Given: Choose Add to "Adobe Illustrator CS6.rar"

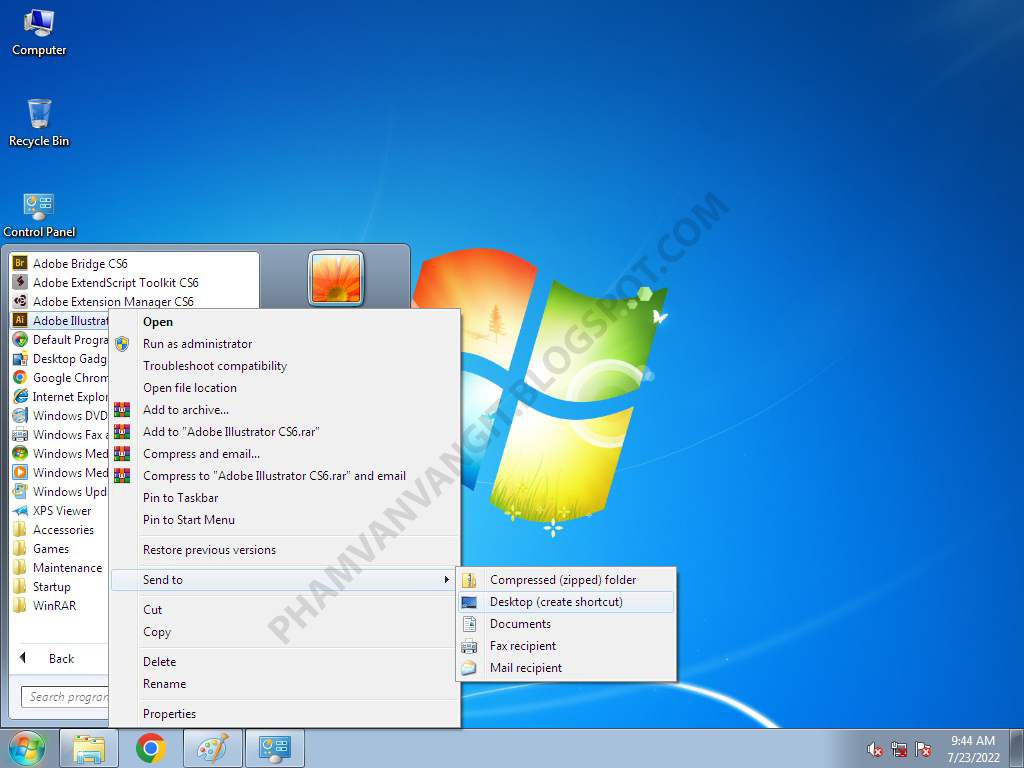Looking at the screenshot, I should pyautogui.click(x=285, y=432).
